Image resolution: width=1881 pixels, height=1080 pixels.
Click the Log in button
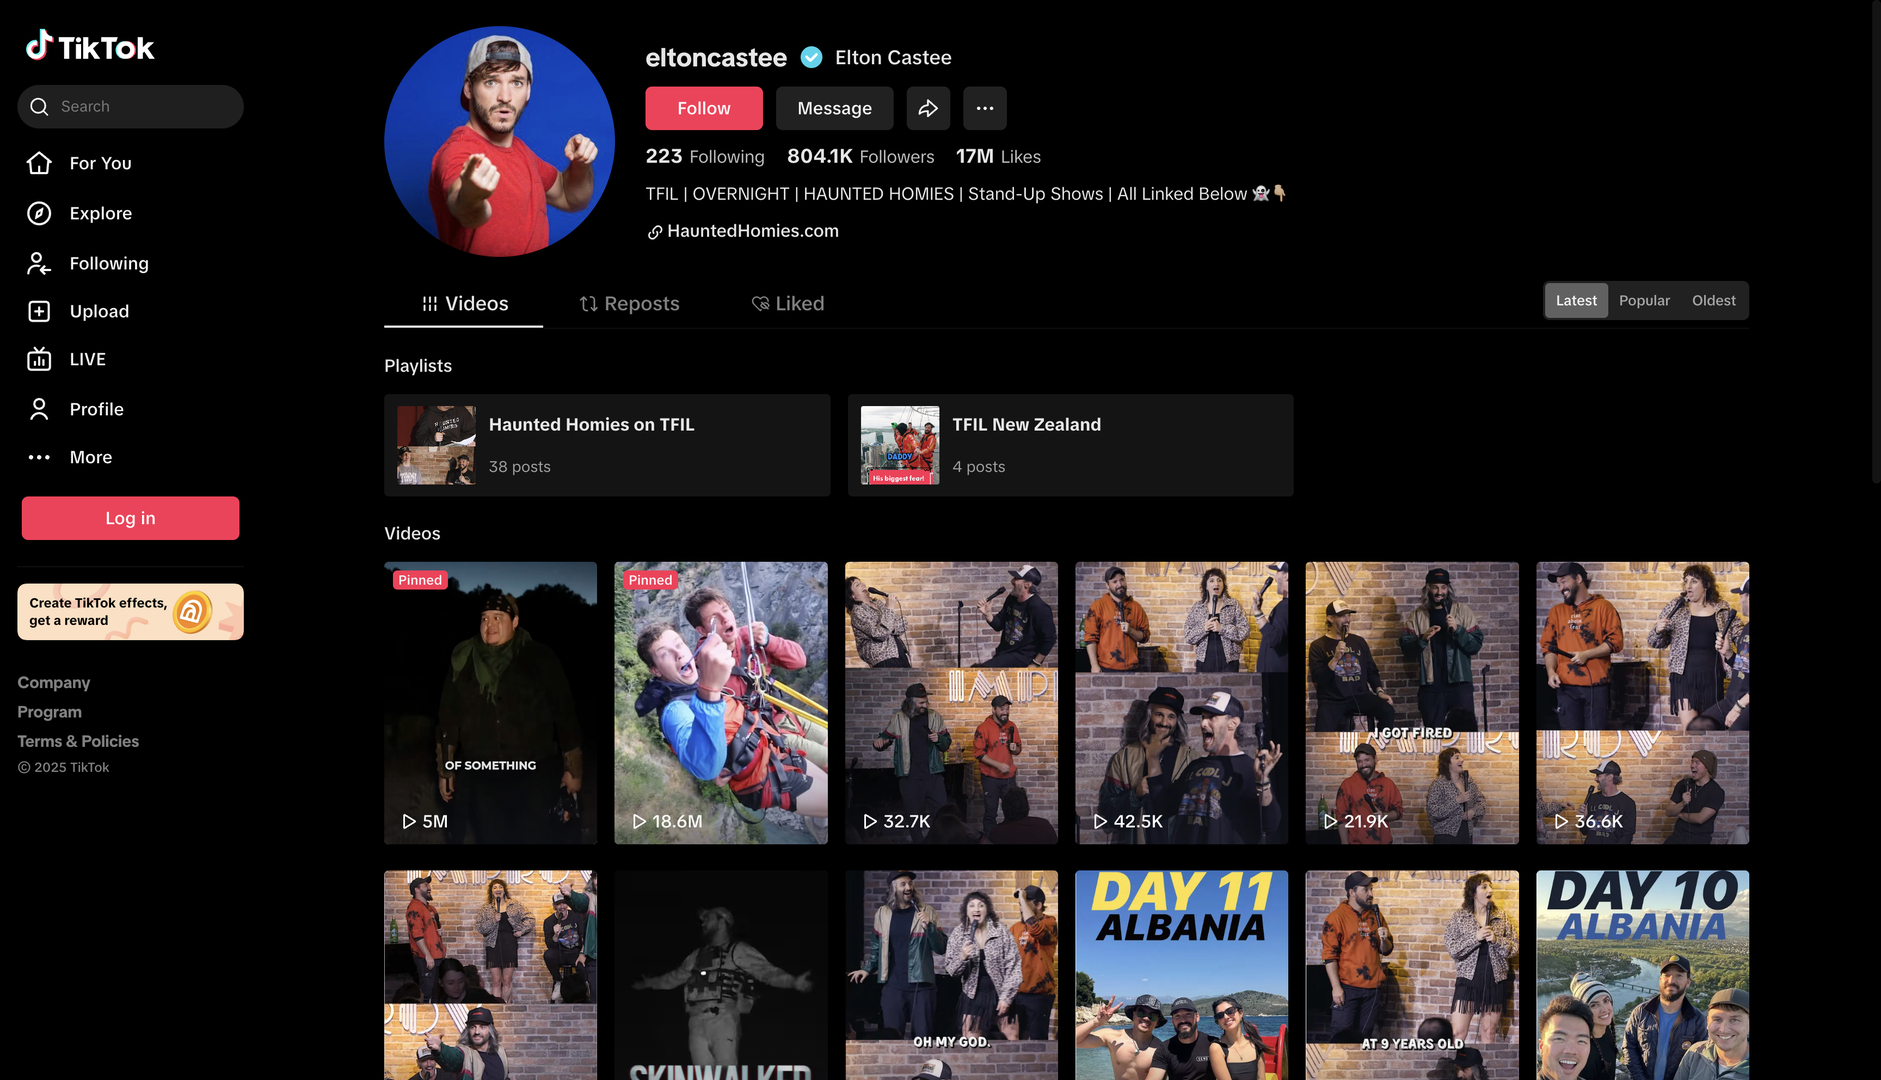pyautogui.click(x=130, y=518)
